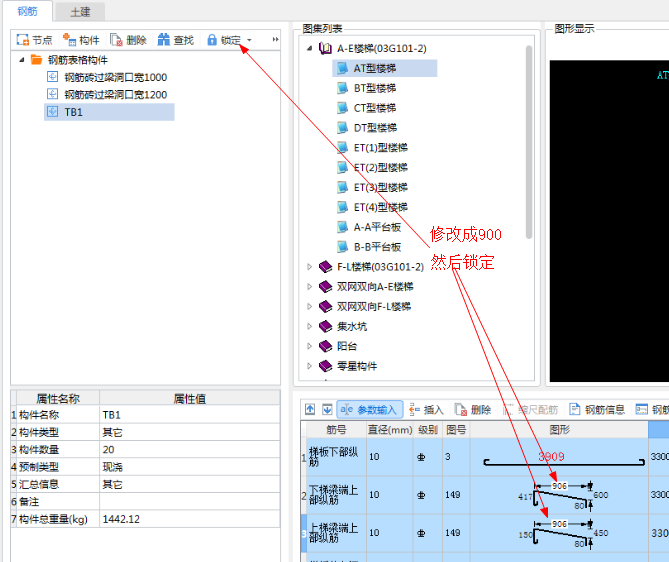
Task: Expand the left toolbar overflow chevron
Action: coord(275,40)
